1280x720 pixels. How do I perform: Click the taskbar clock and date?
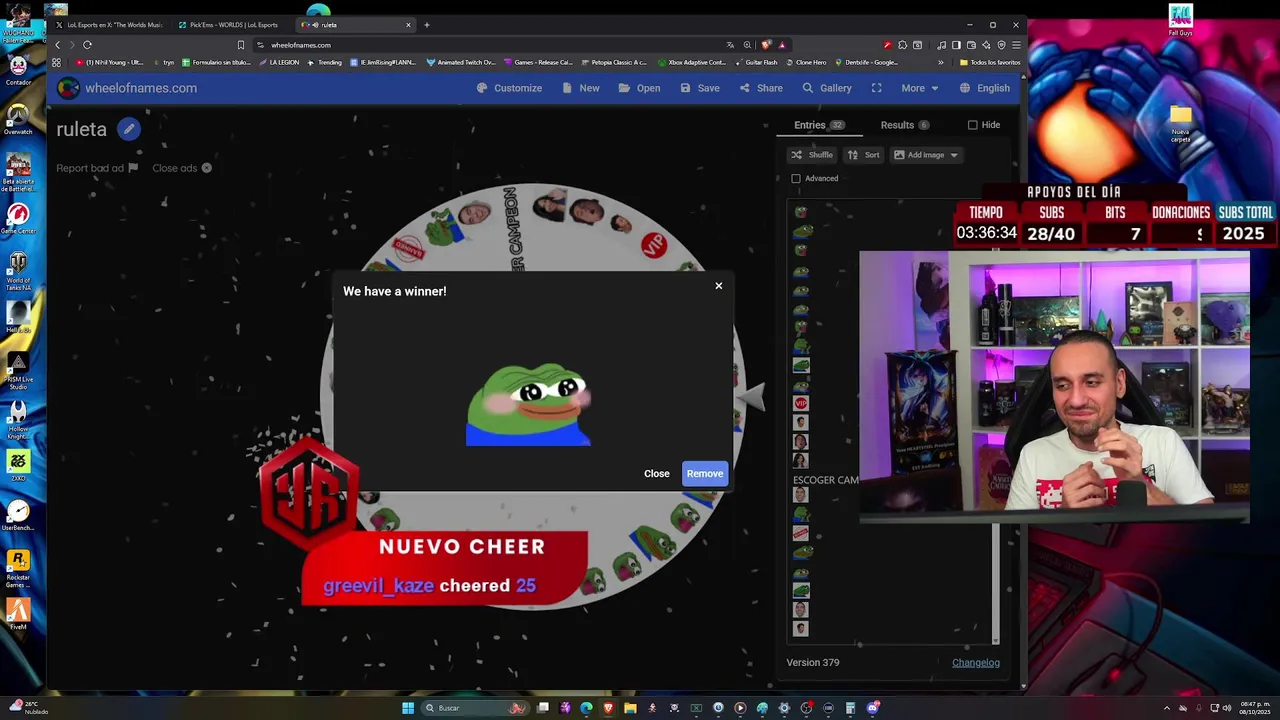(x=1254, y=708)
